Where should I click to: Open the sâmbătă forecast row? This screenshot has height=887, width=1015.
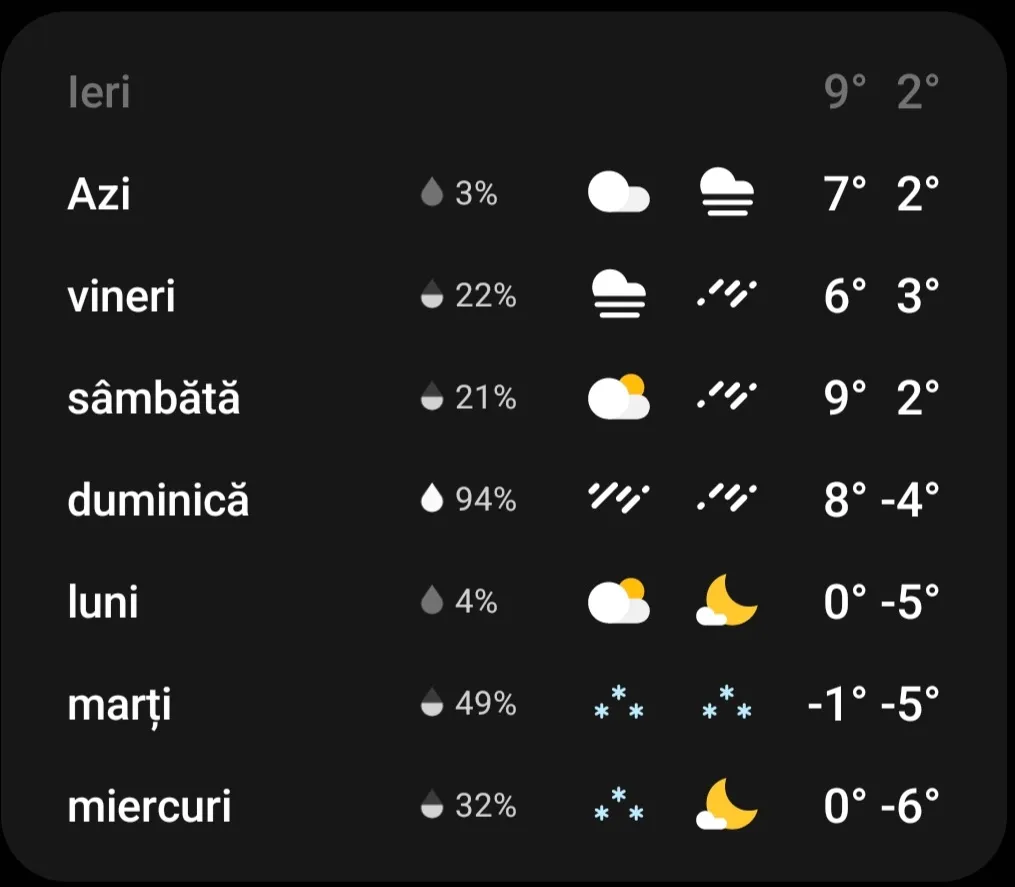(154, 398)
